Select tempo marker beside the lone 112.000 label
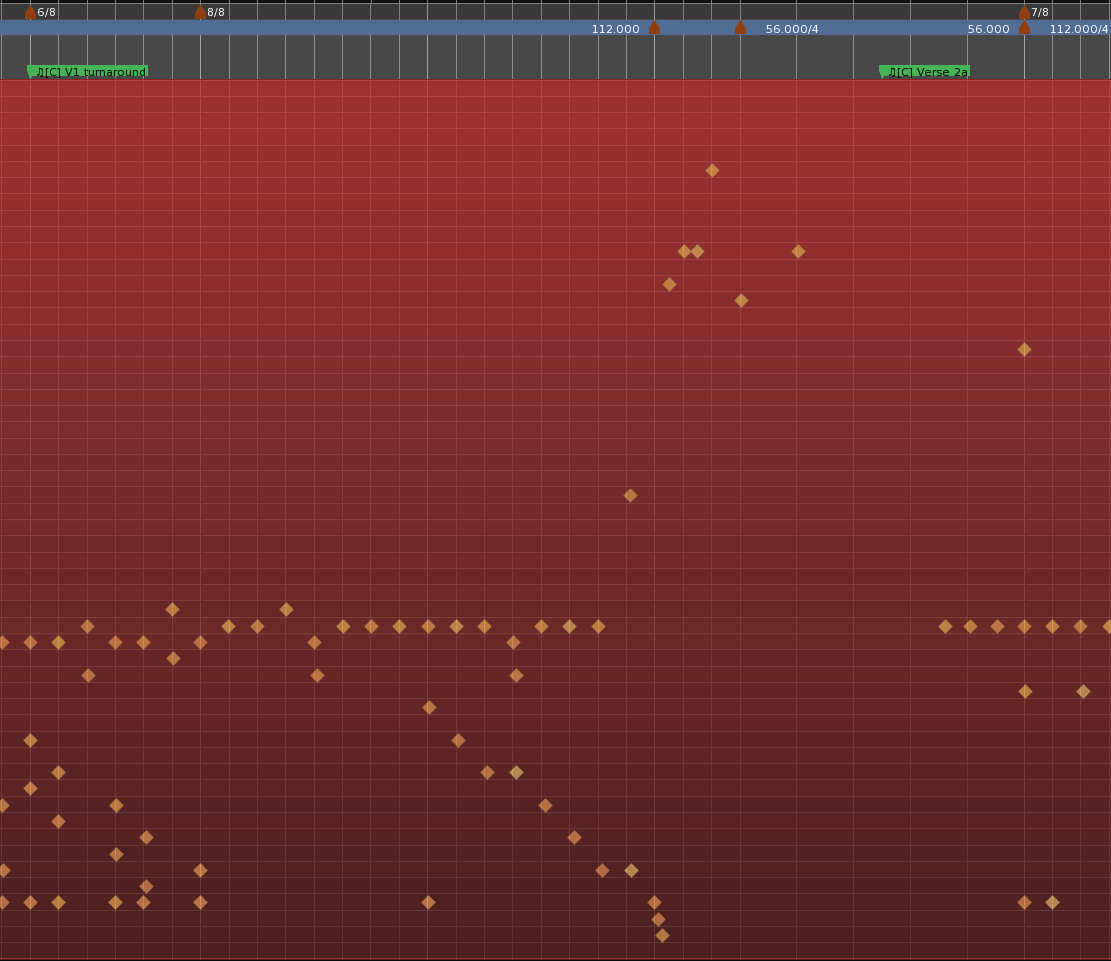 tap(654, 28)
